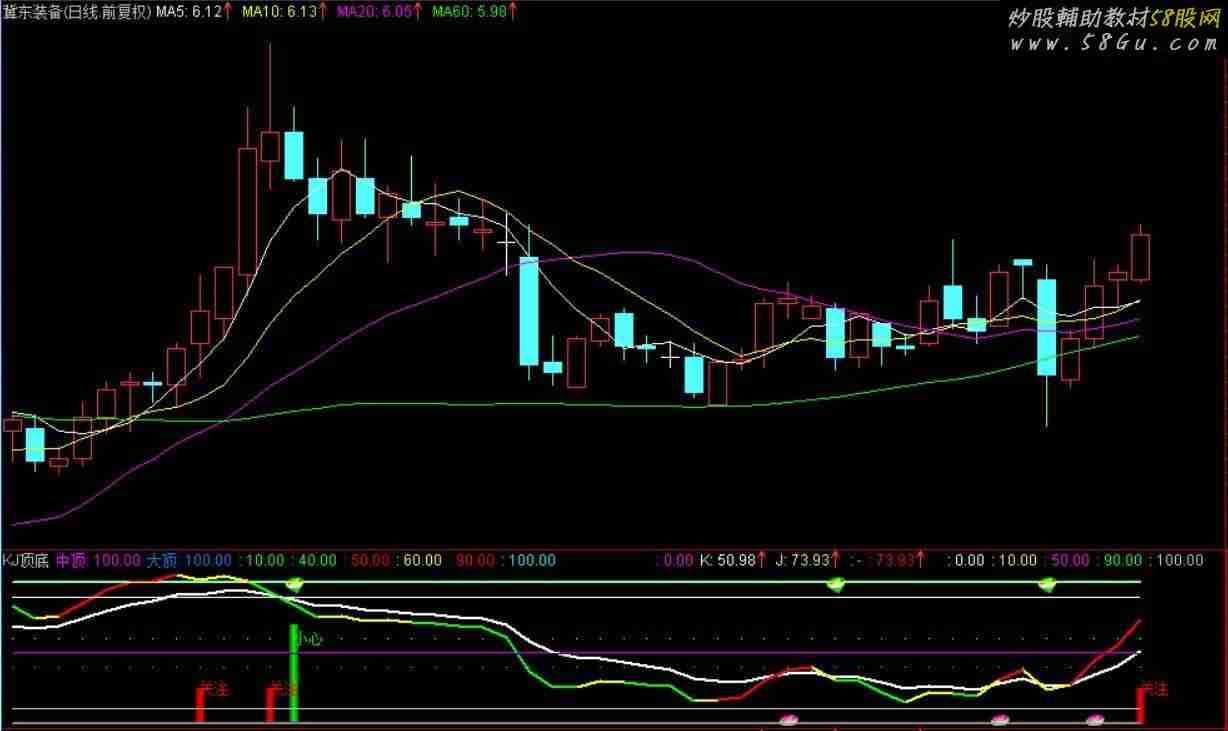The image size is (1228, 731).
Task: Open the www.58Gu.com watermark link
Action: [x=1113, y=43]
